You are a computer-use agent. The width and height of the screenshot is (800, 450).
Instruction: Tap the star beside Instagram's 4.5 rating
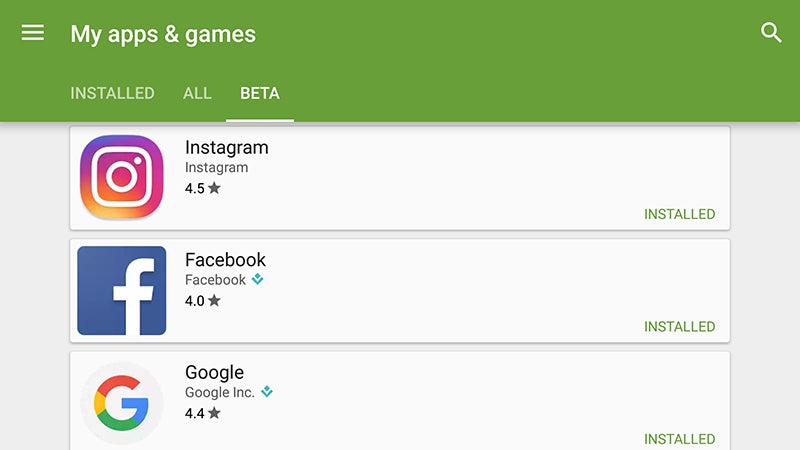(x=214, y=188)
